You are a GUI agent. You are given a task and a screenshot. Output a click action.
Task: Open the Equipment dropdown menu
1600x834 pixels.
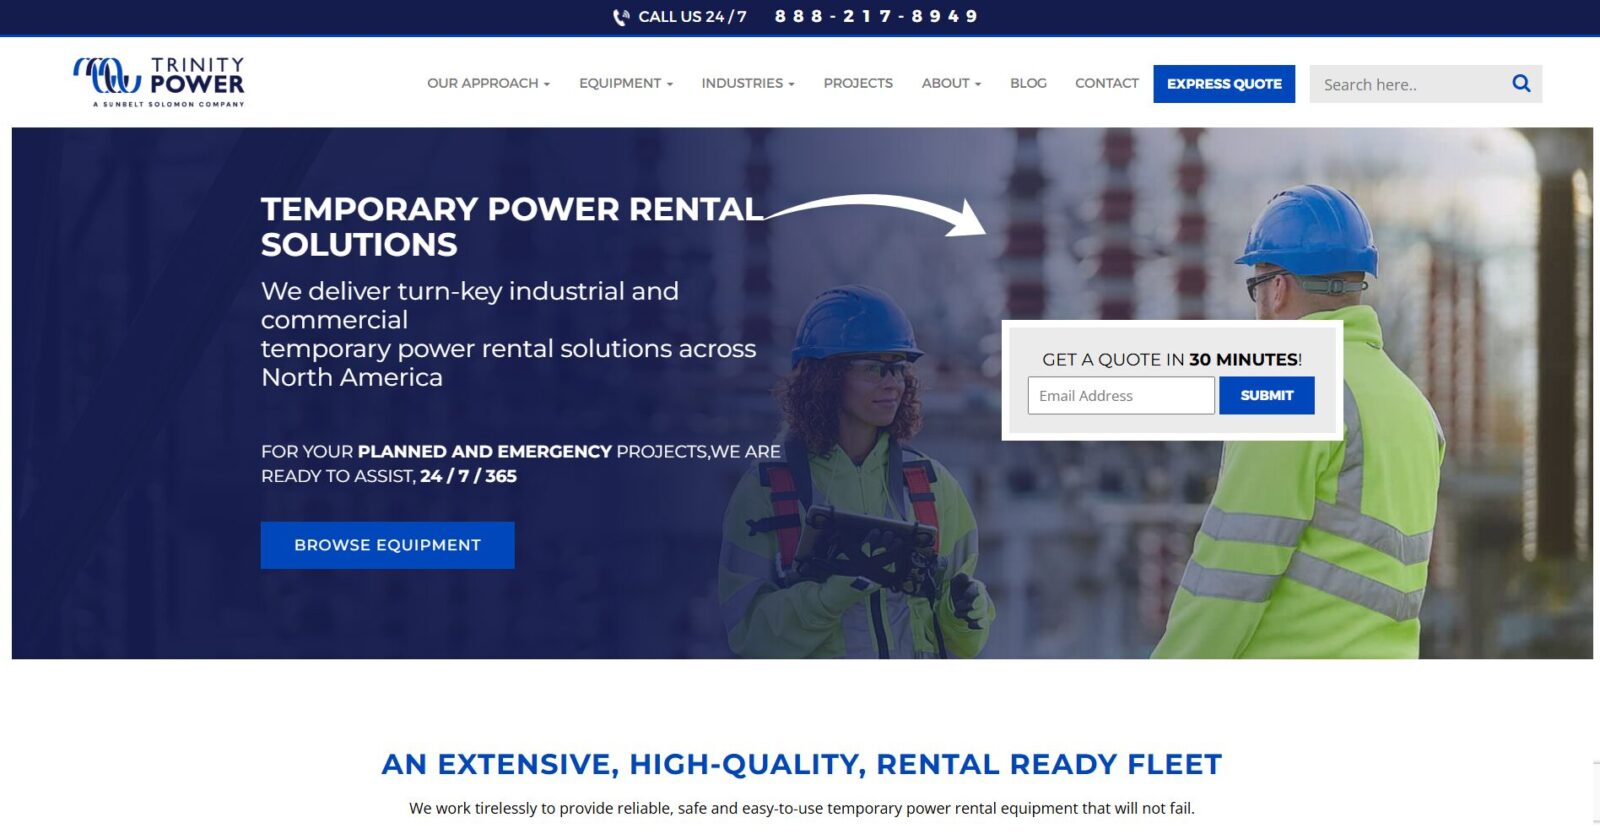[x=625, y=84]
